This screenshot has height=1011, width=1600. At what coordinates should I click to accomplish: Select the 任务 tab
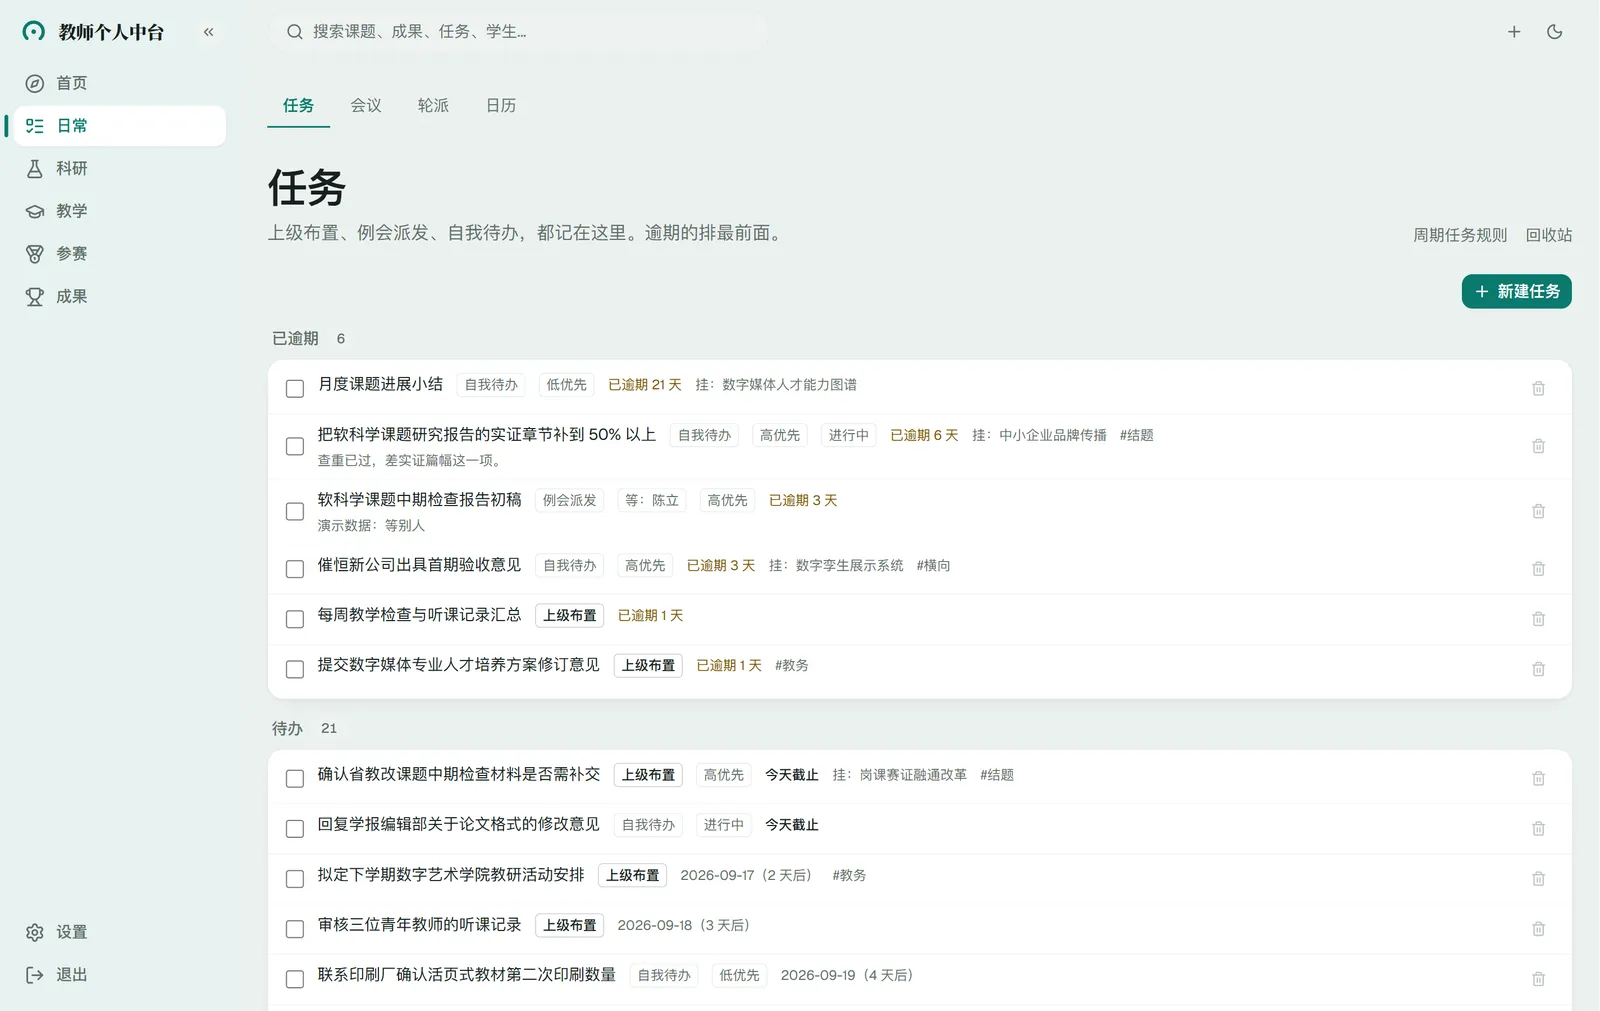click(298, 105)
